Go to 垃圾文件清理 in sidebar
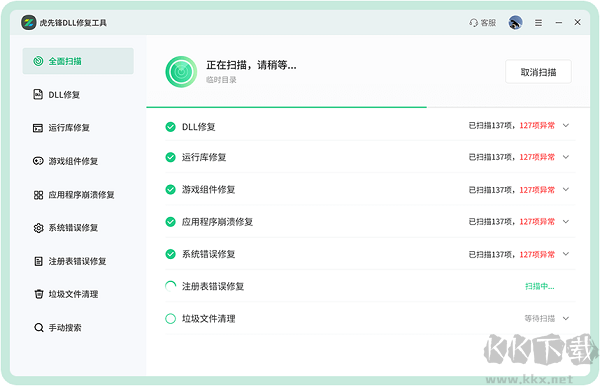Screen dimensions: 600x386 point(78,294)
